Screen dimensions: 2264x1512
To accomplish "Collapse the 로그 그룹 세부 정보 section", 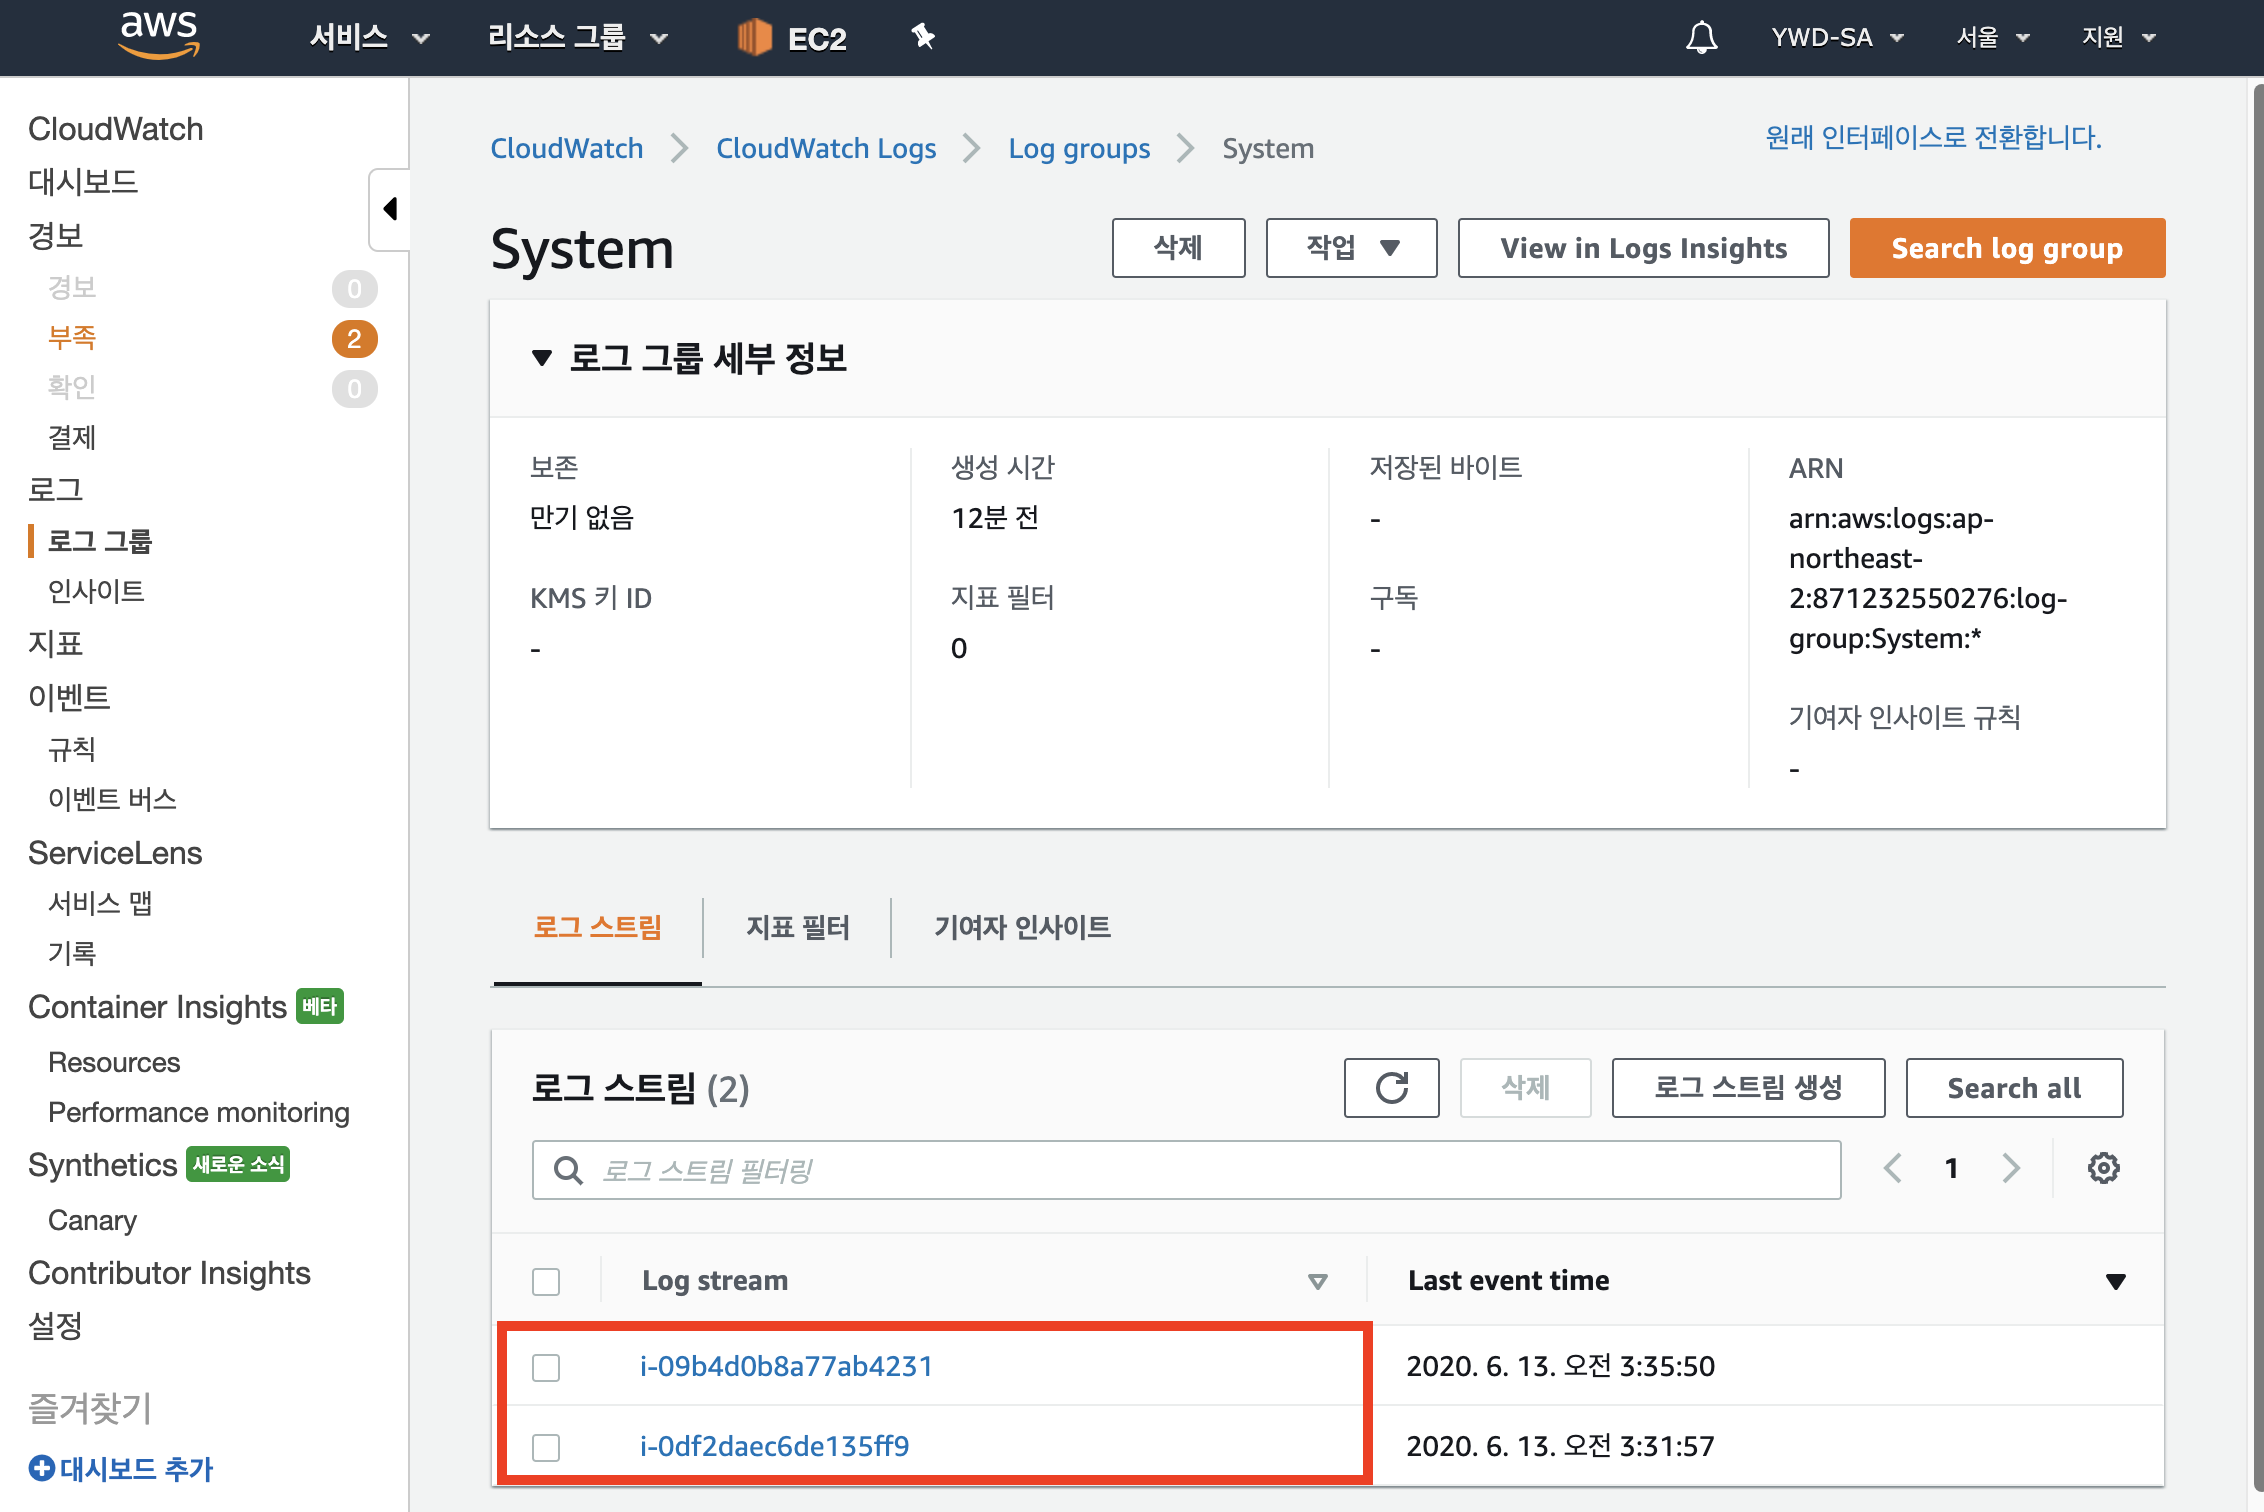I will [x=542, y=358].
